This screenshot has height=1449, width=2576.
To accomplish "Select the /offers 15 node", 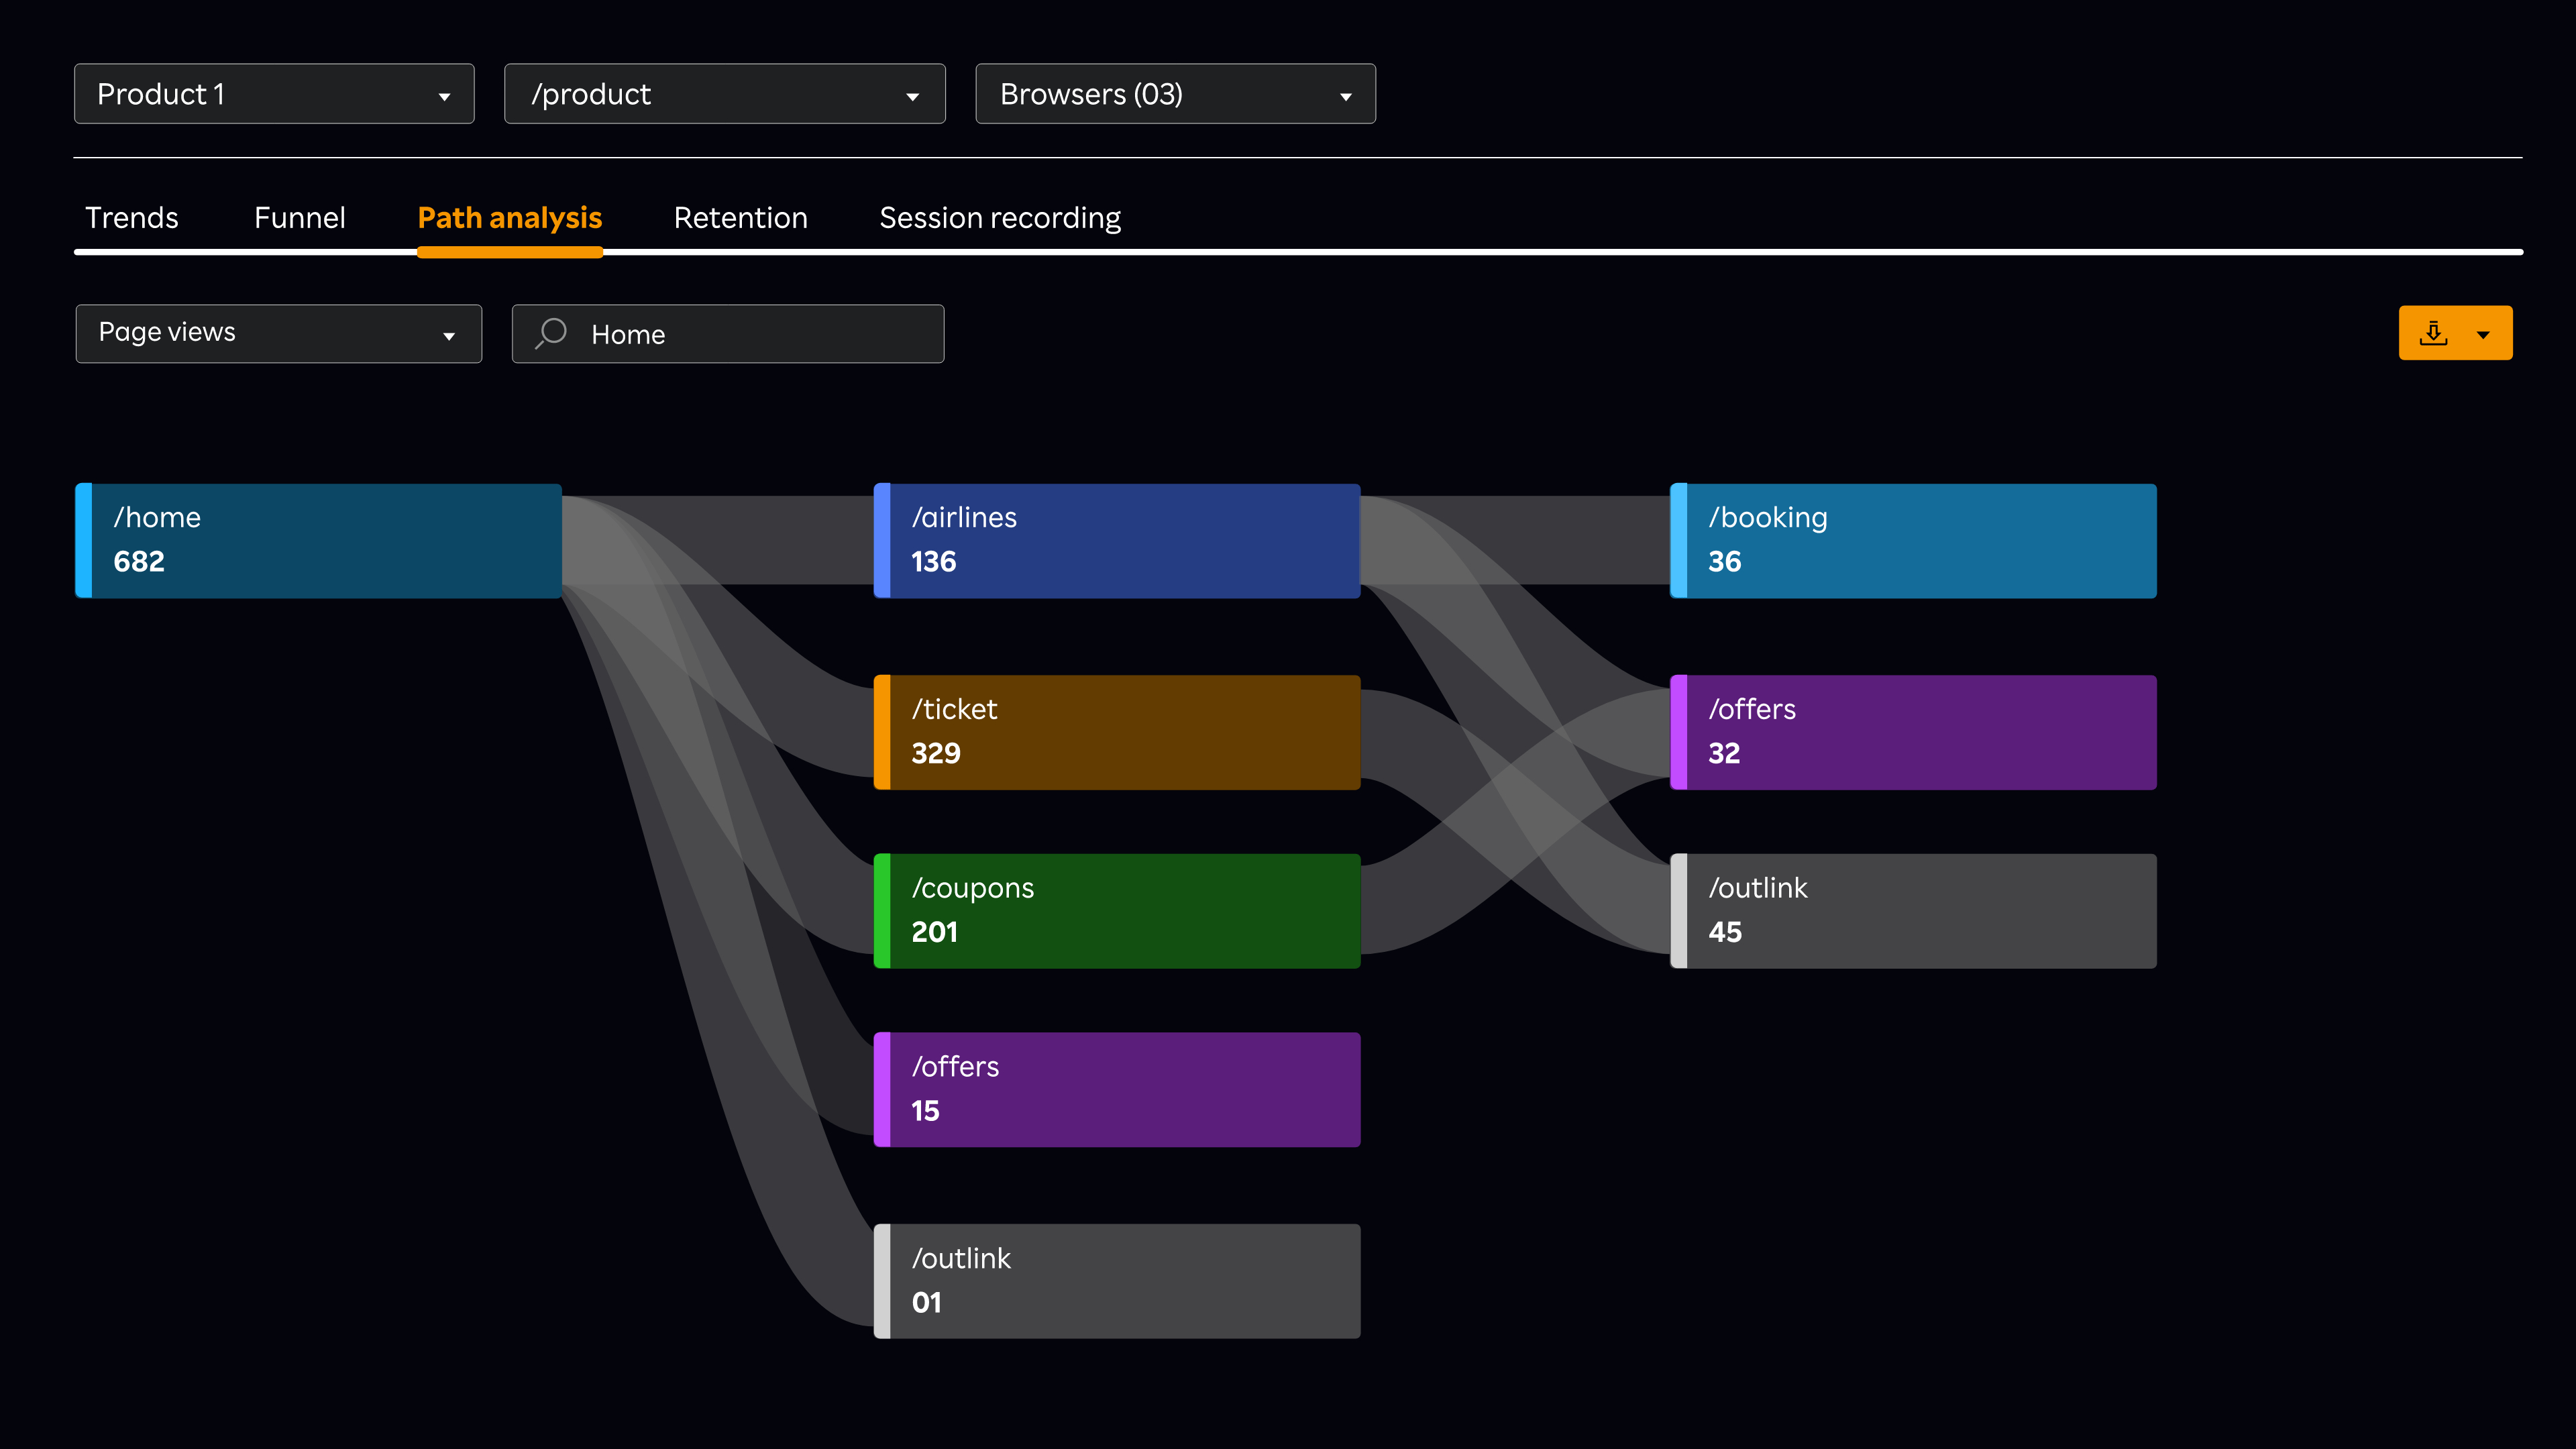I will 1116,1089.
